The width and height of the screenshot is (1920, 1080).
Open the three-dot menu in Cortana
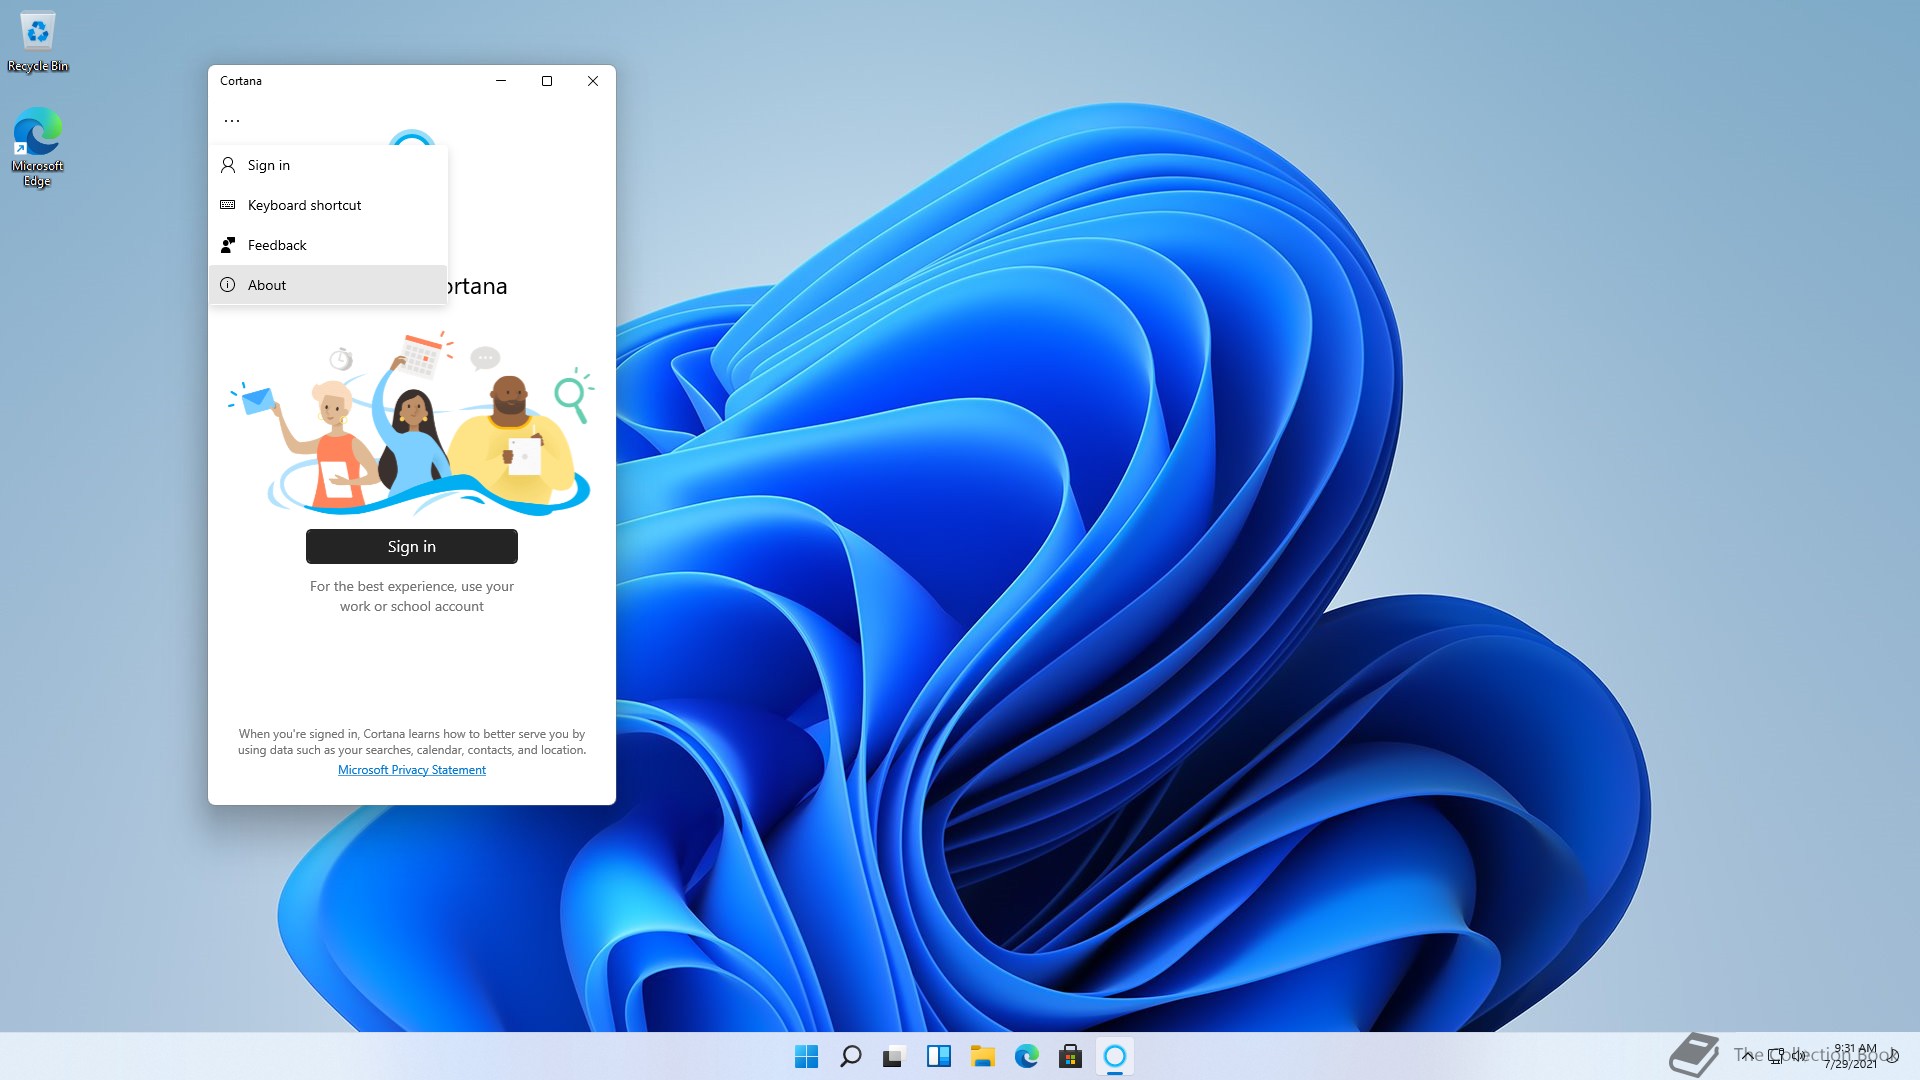point(232,120)
